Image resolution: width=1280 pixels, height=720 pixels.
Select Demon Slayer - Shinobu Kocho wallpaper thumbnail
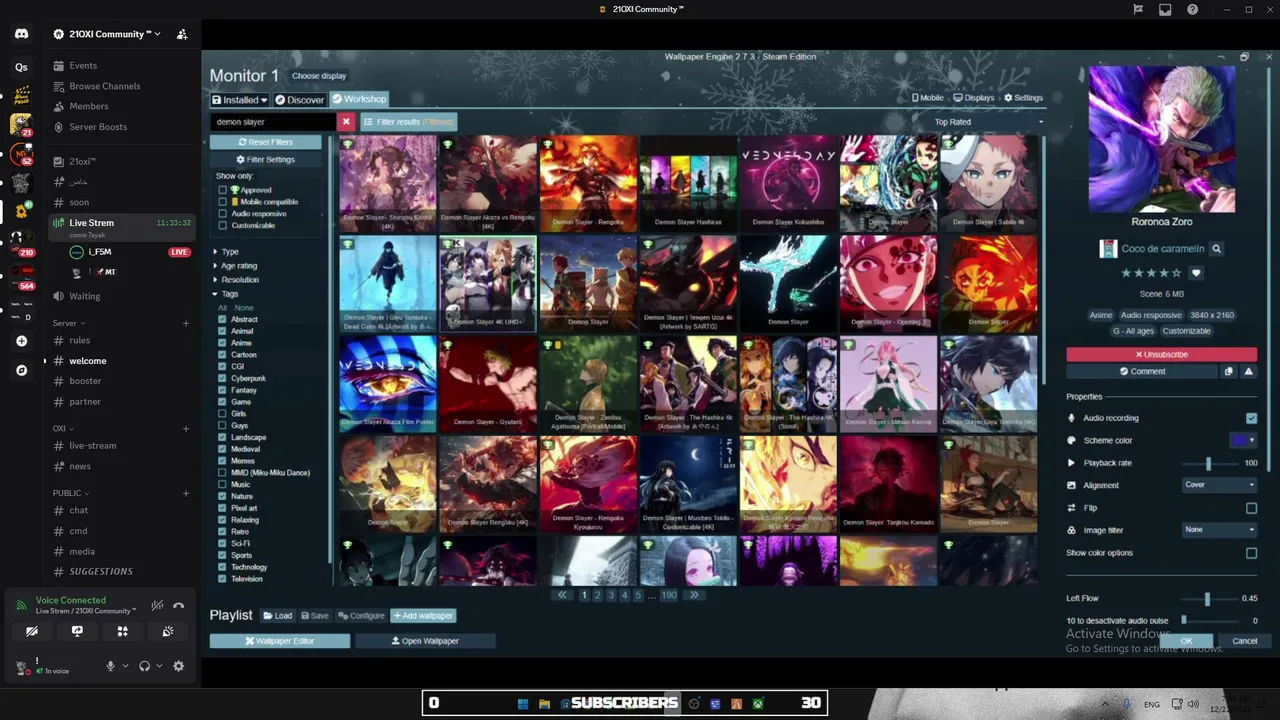pyautogui.click(x=388, y=183)
